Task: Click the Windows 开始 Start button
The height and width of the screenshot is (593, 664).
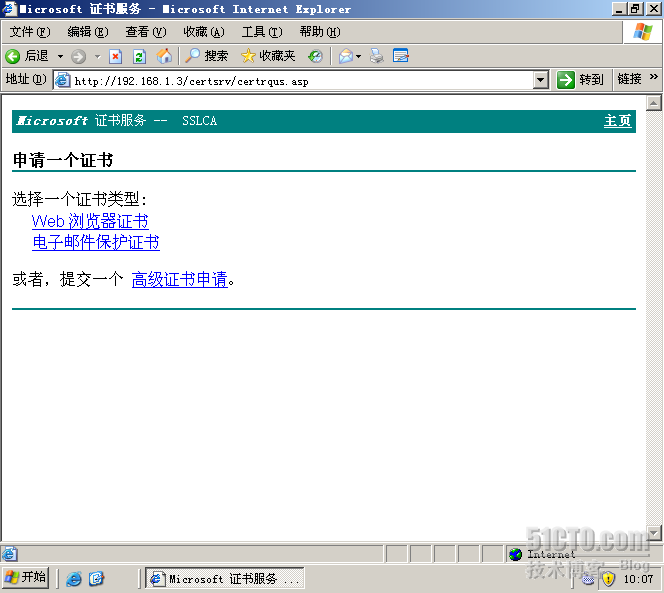Action: tap(25, 578)
